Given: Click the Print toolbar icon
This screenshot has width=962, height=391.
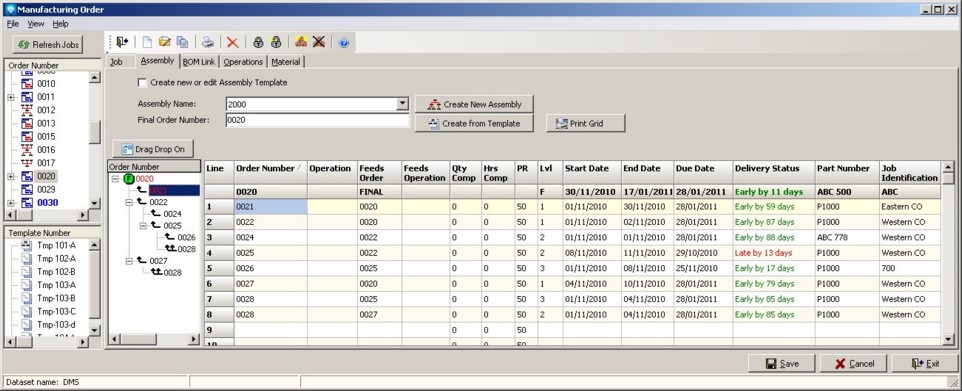Looking at the screenshot, I should click(208, 42).
